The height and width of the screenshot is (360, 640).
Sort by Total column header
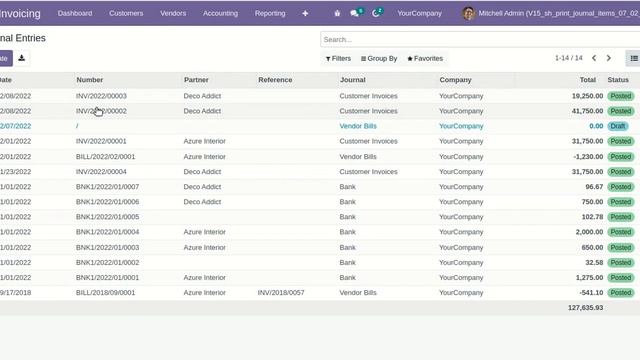(x=588, y=80)
